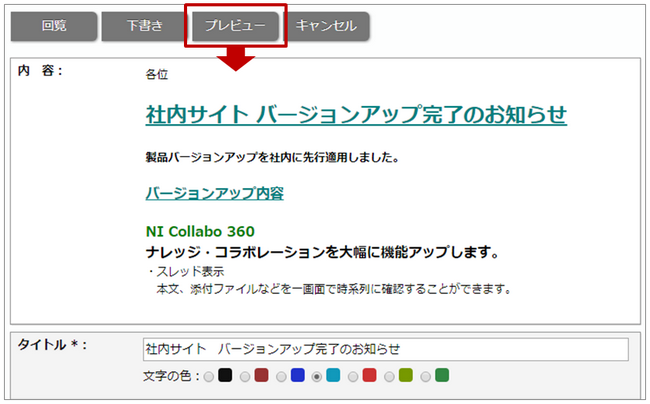Select the olive text color radio button
The width and height of the screenshot is (650, 404).
point(389,377)
